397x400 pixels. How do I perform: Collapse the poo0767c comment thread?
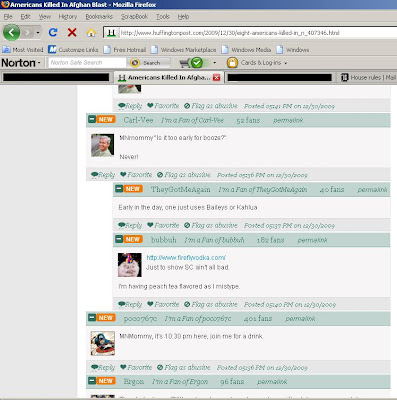point(92,318)
